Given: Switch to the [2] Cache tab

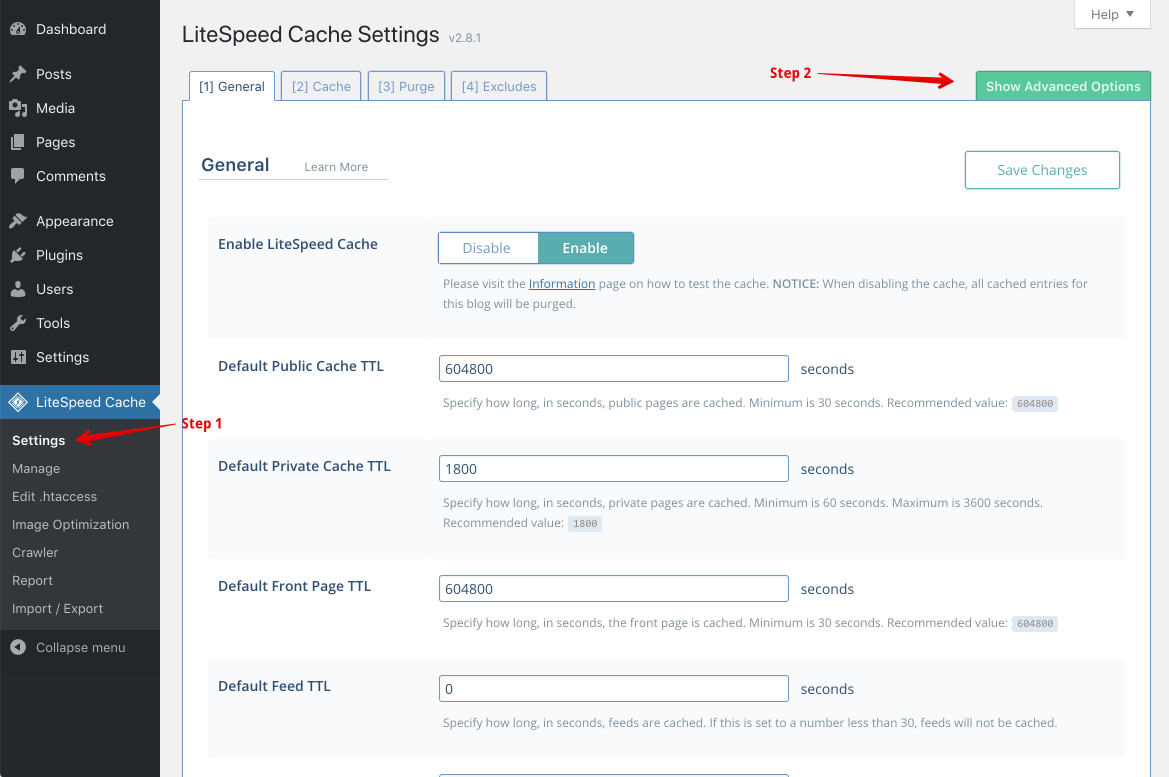Looking at the screenshot, I should point(321,86).
